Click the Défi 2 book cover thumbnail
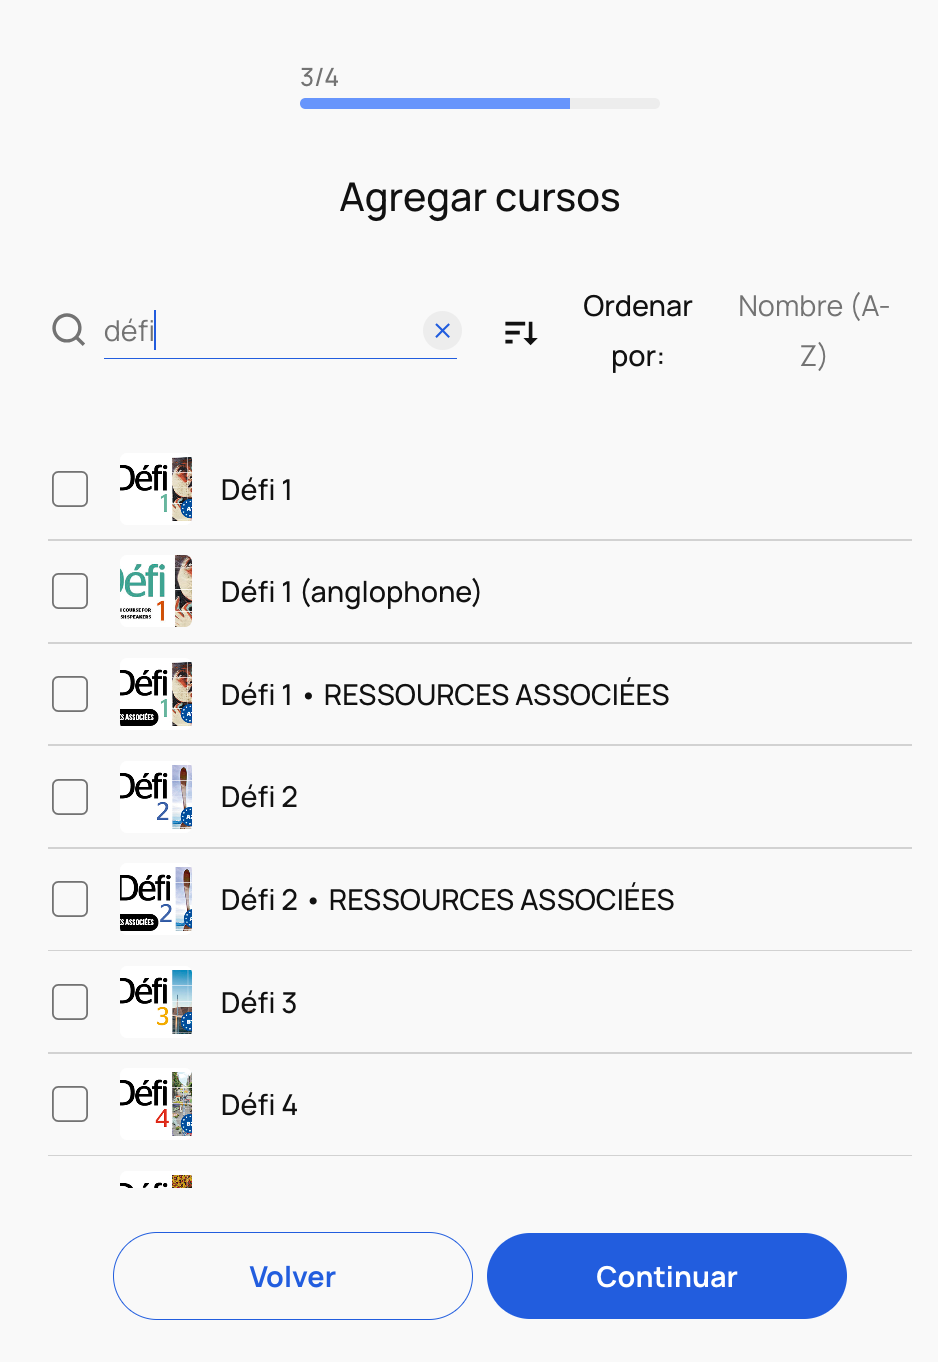The width and height of the screenshot is (938, 1362). 156,797
